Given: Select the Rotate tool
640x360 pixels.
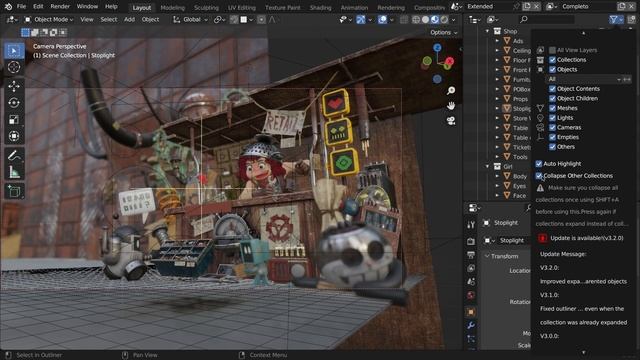Looking at the screenshot, I should [x=14, y=103].
